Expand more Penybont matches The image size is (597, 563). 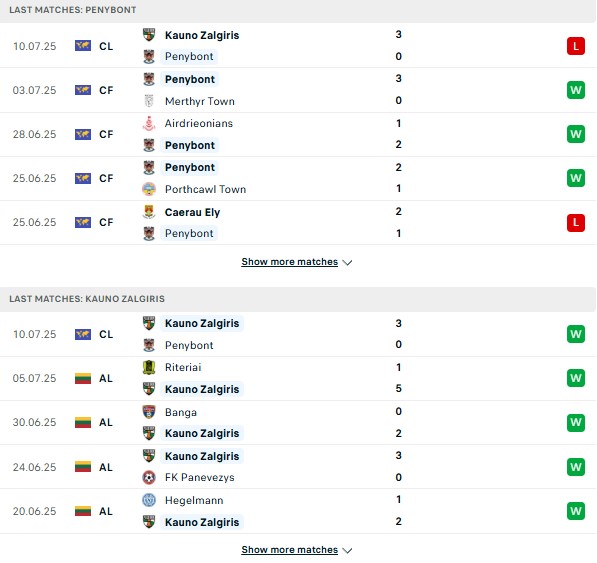(290, 262)
